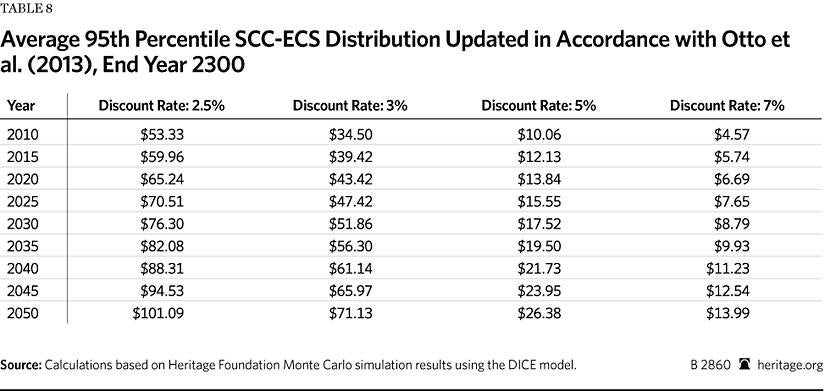This screenshot has width=825, height=391.
Task: Select the $34.50 value
Action: [350, 135]
